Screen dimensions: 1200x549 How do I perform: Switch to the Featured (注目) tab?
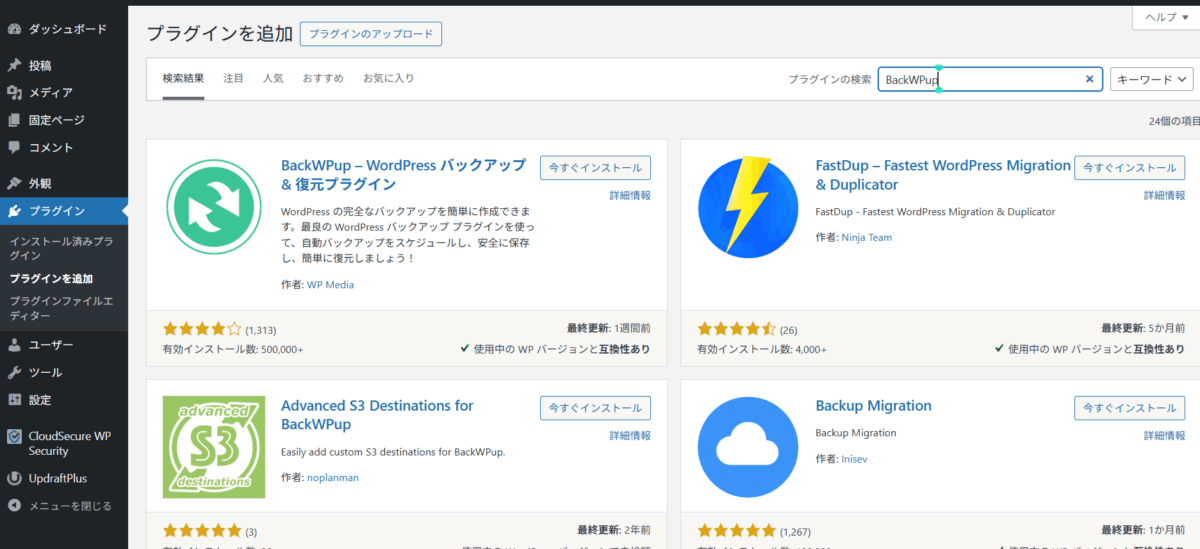coord(233,78)
